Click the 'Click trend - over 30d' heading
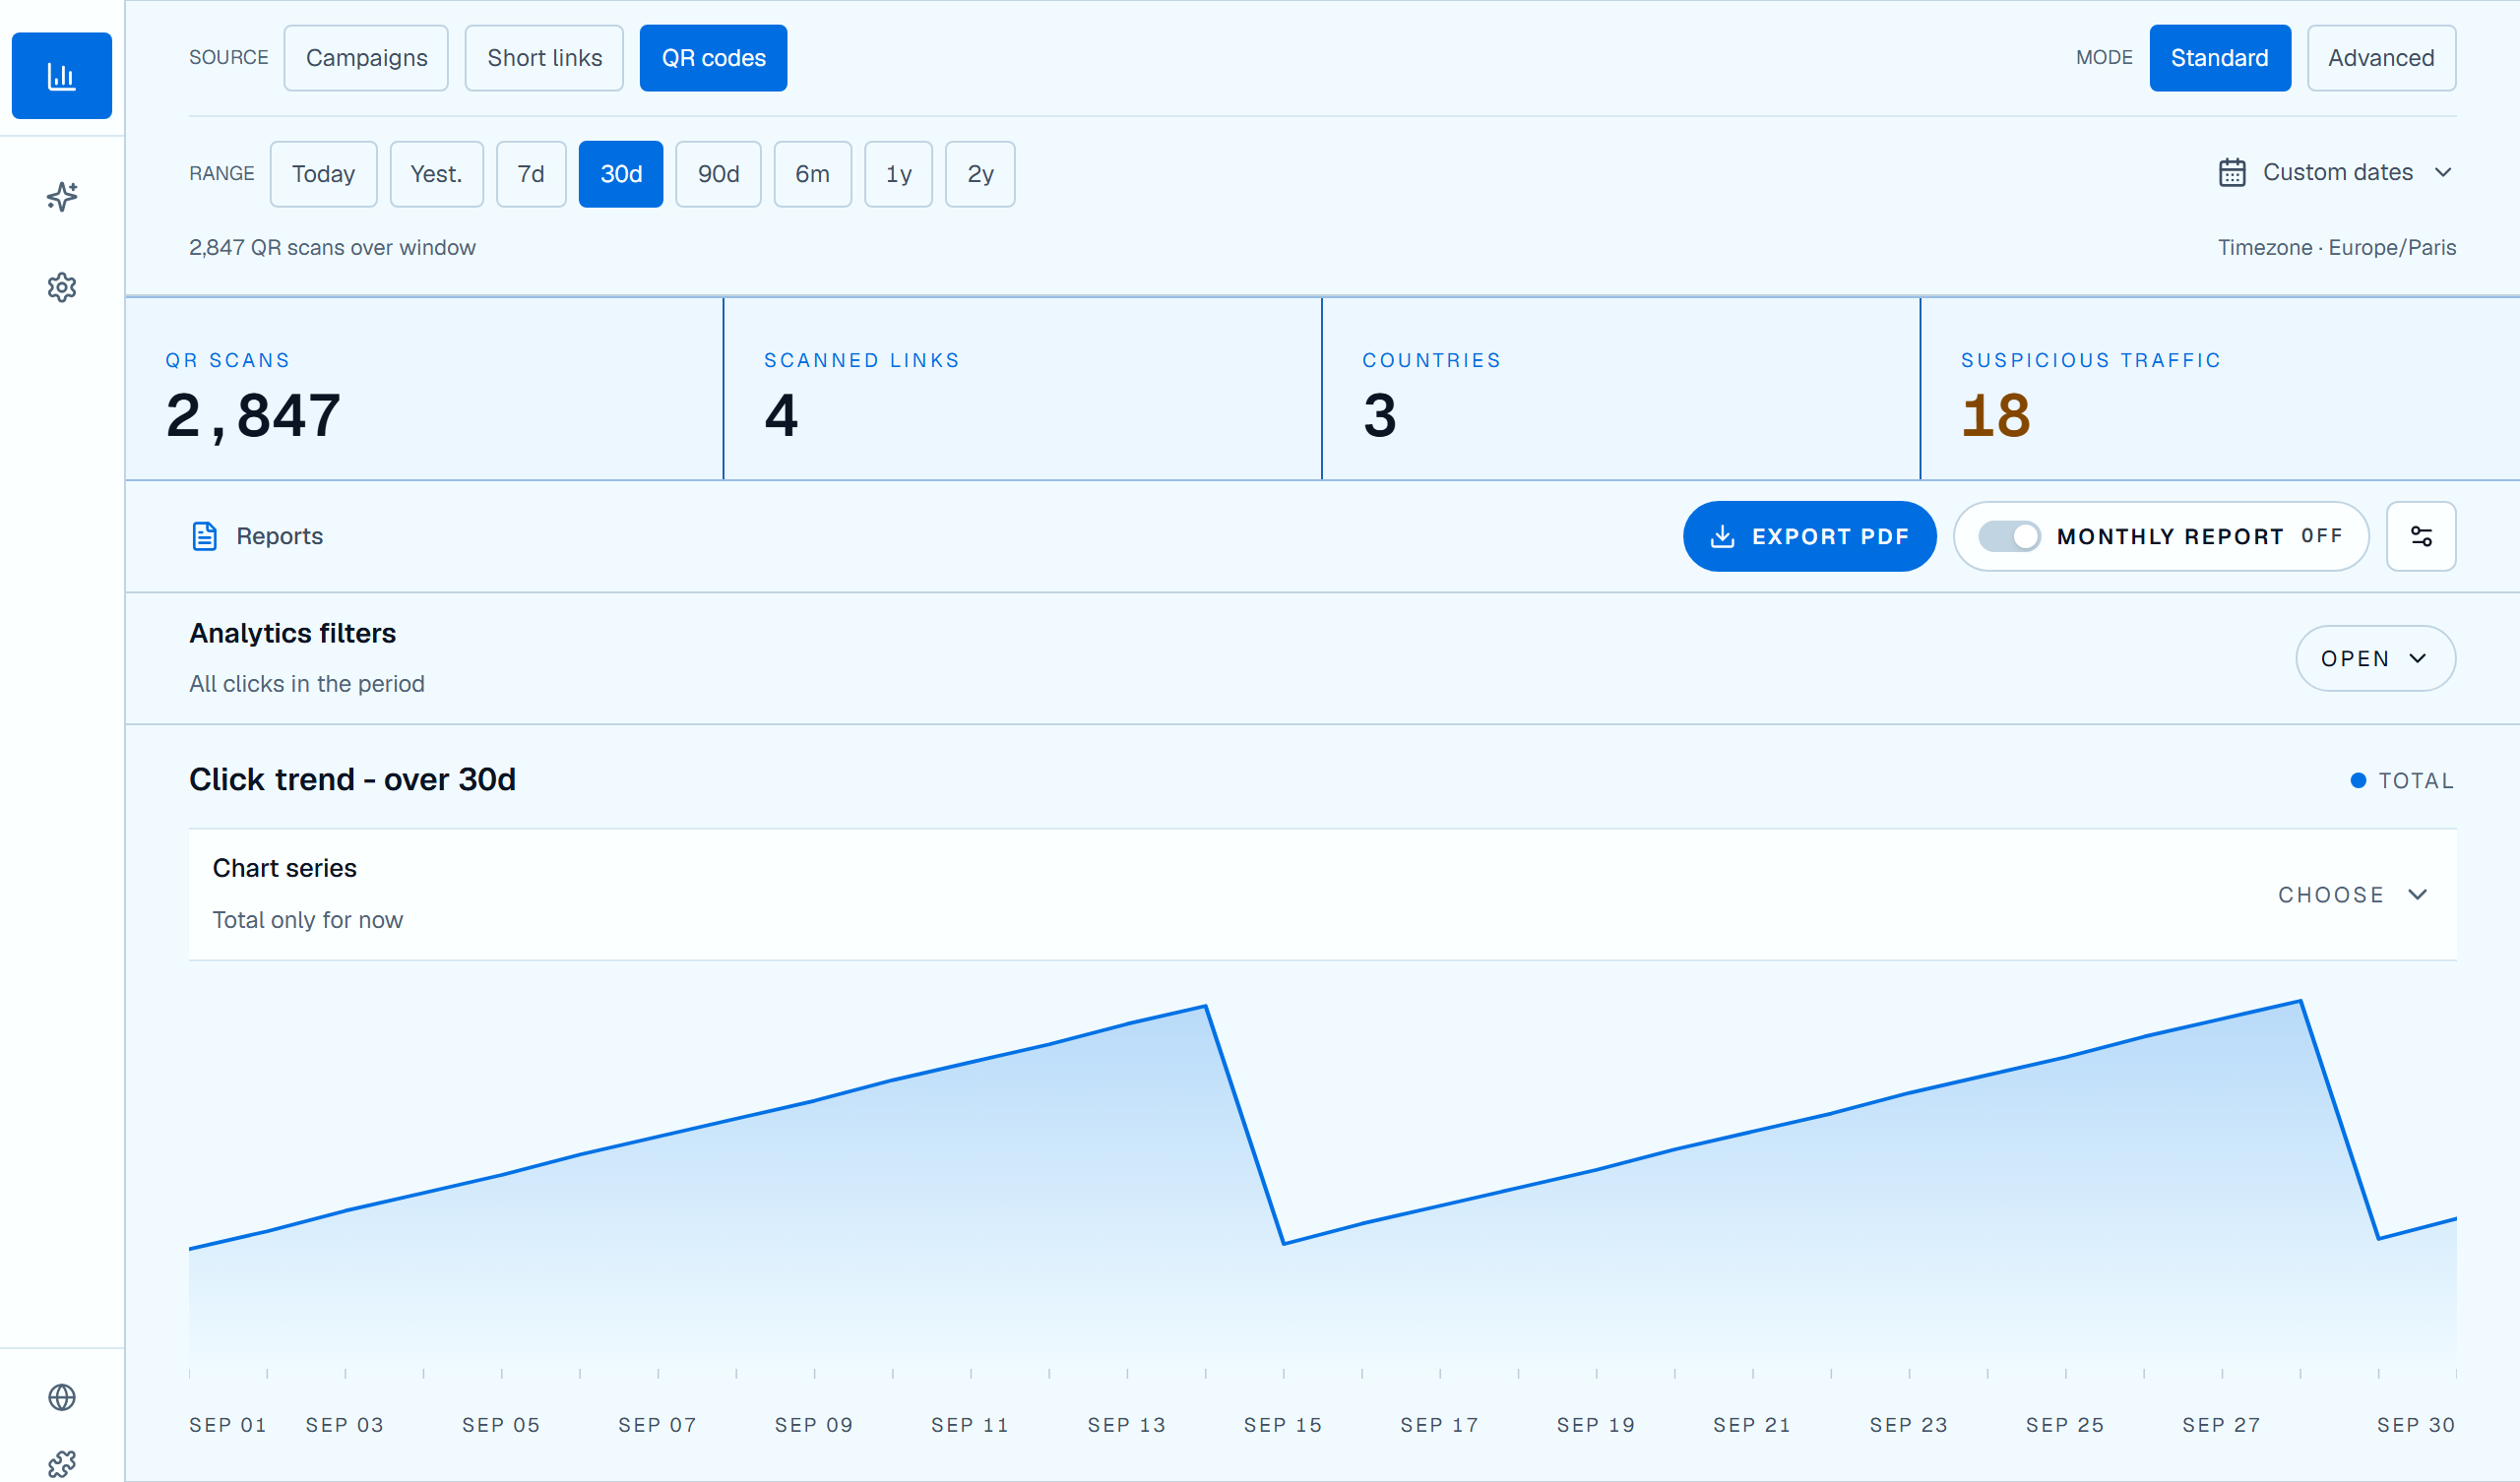The image size is (2520, 1482). 352,780
